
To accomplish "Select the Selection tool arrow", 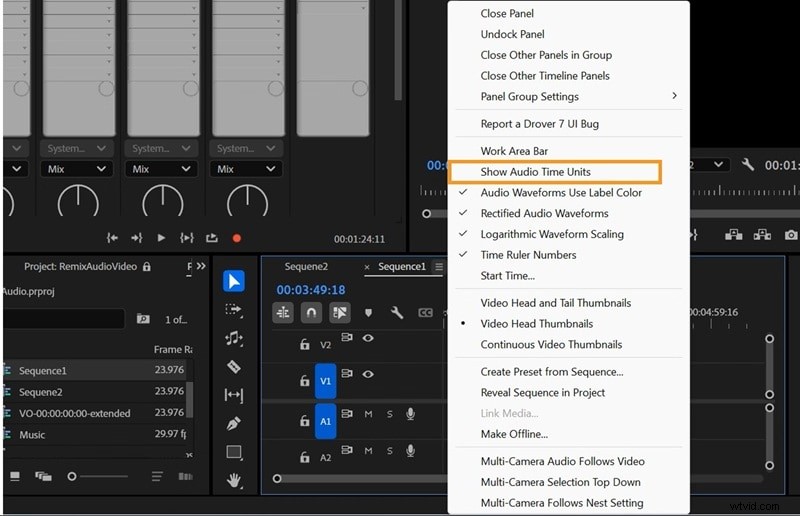I will click(x=234, y=281).
